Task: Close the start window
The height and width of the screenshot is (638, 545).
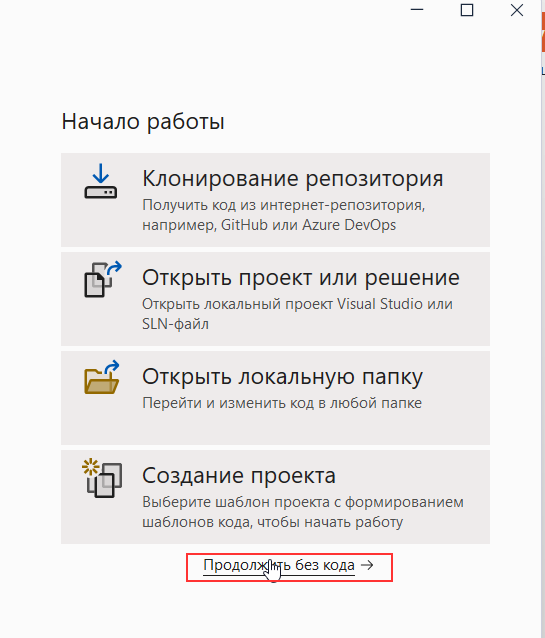Action: (x=517, y=10)
